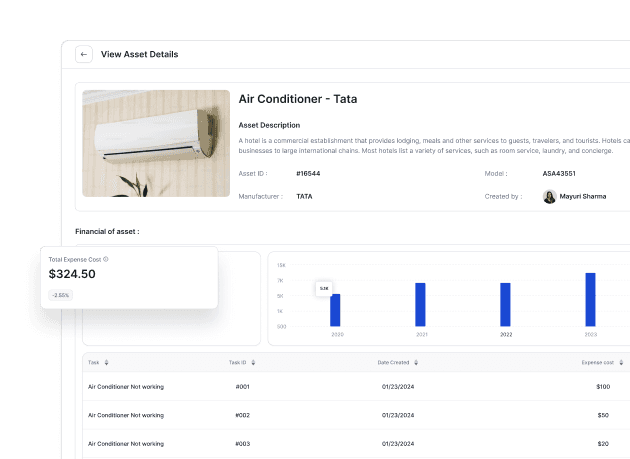Screen dimensions: 630x459
Task: Click the 5.5K chart tooltip
Action: [x=324, y=288]
